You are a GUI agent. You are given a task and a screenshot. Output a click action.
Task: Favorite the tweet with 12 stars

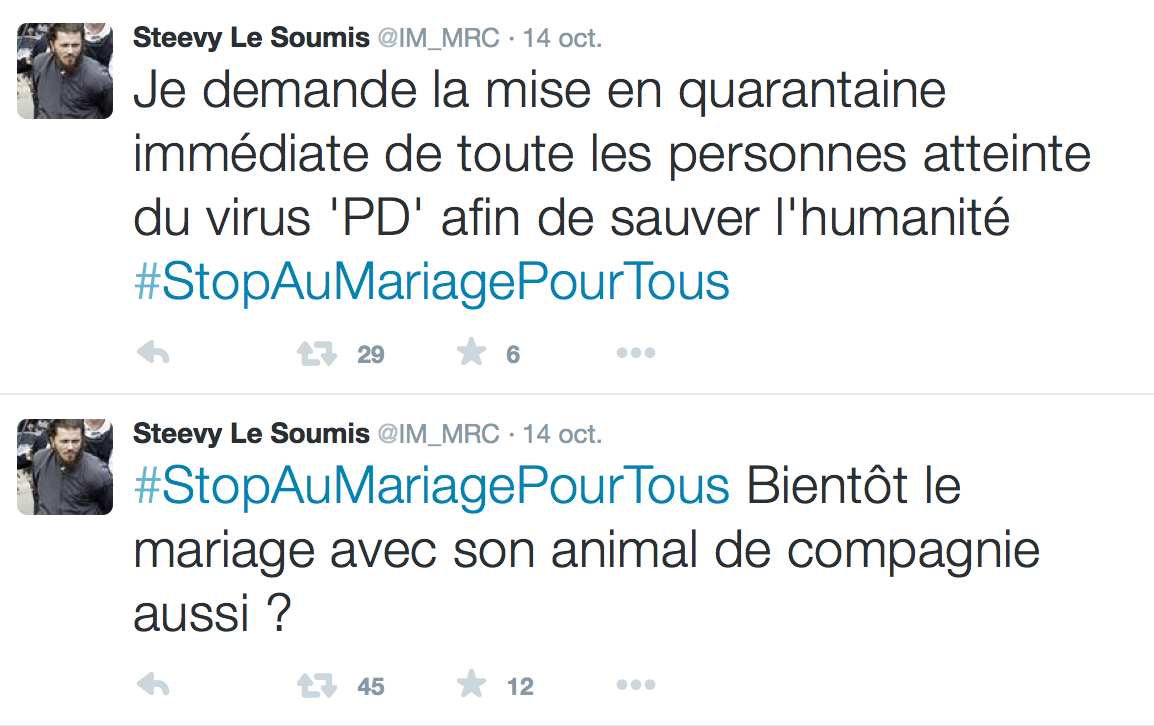point(470,684)
